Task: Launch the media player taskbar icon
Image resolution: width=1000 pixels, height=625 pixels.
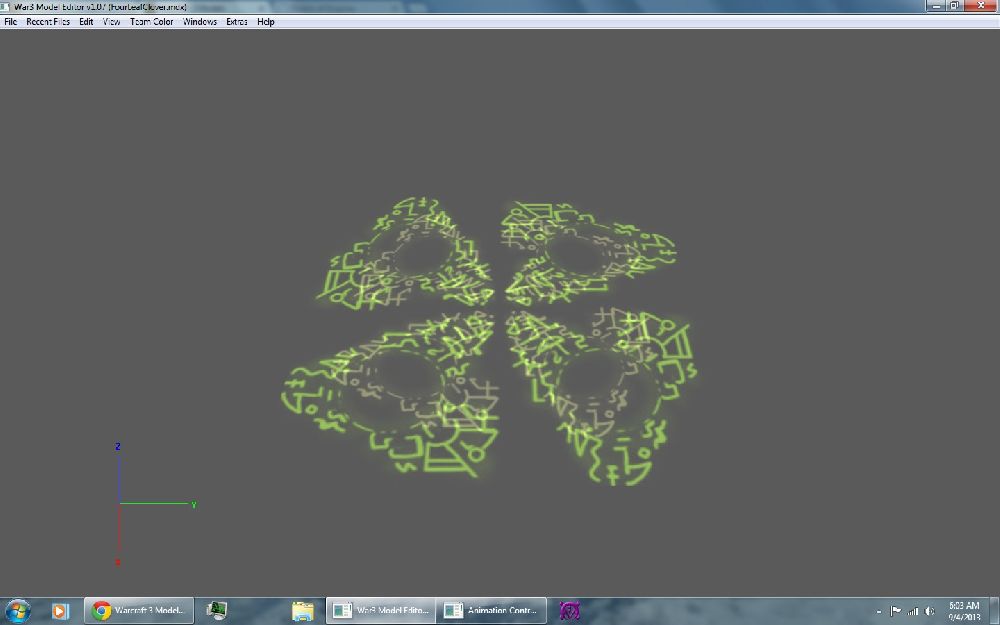Action: click(60, 611)
